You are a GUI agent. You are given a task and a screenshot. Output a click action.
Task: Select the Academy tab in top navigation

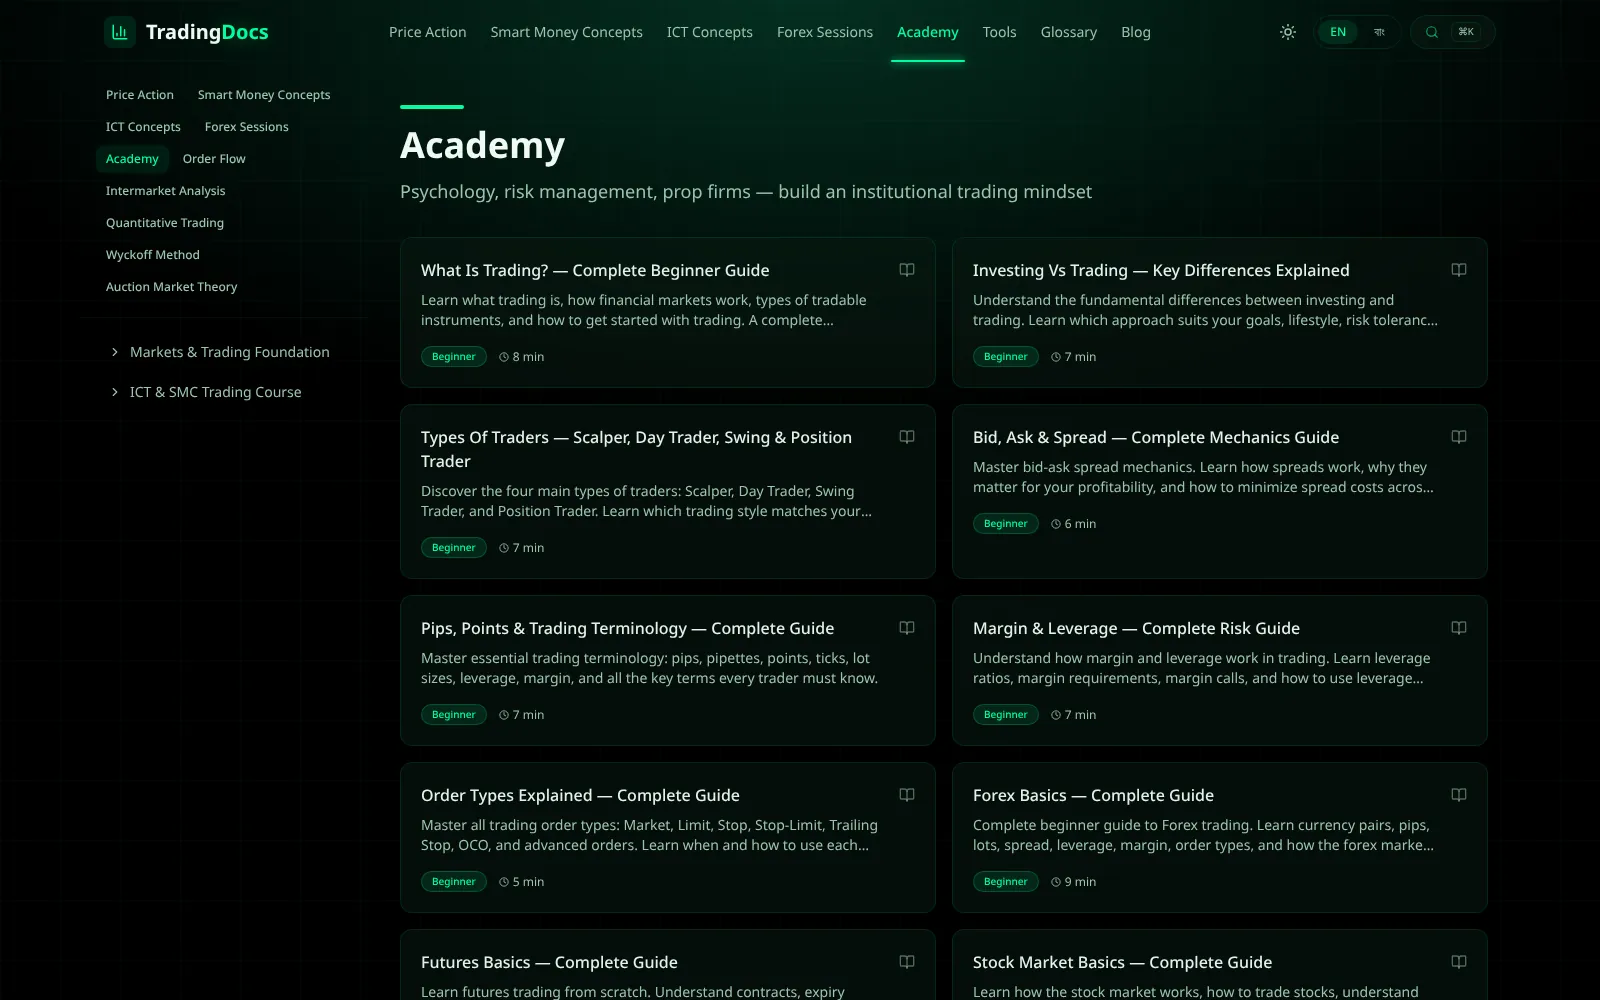928,32
